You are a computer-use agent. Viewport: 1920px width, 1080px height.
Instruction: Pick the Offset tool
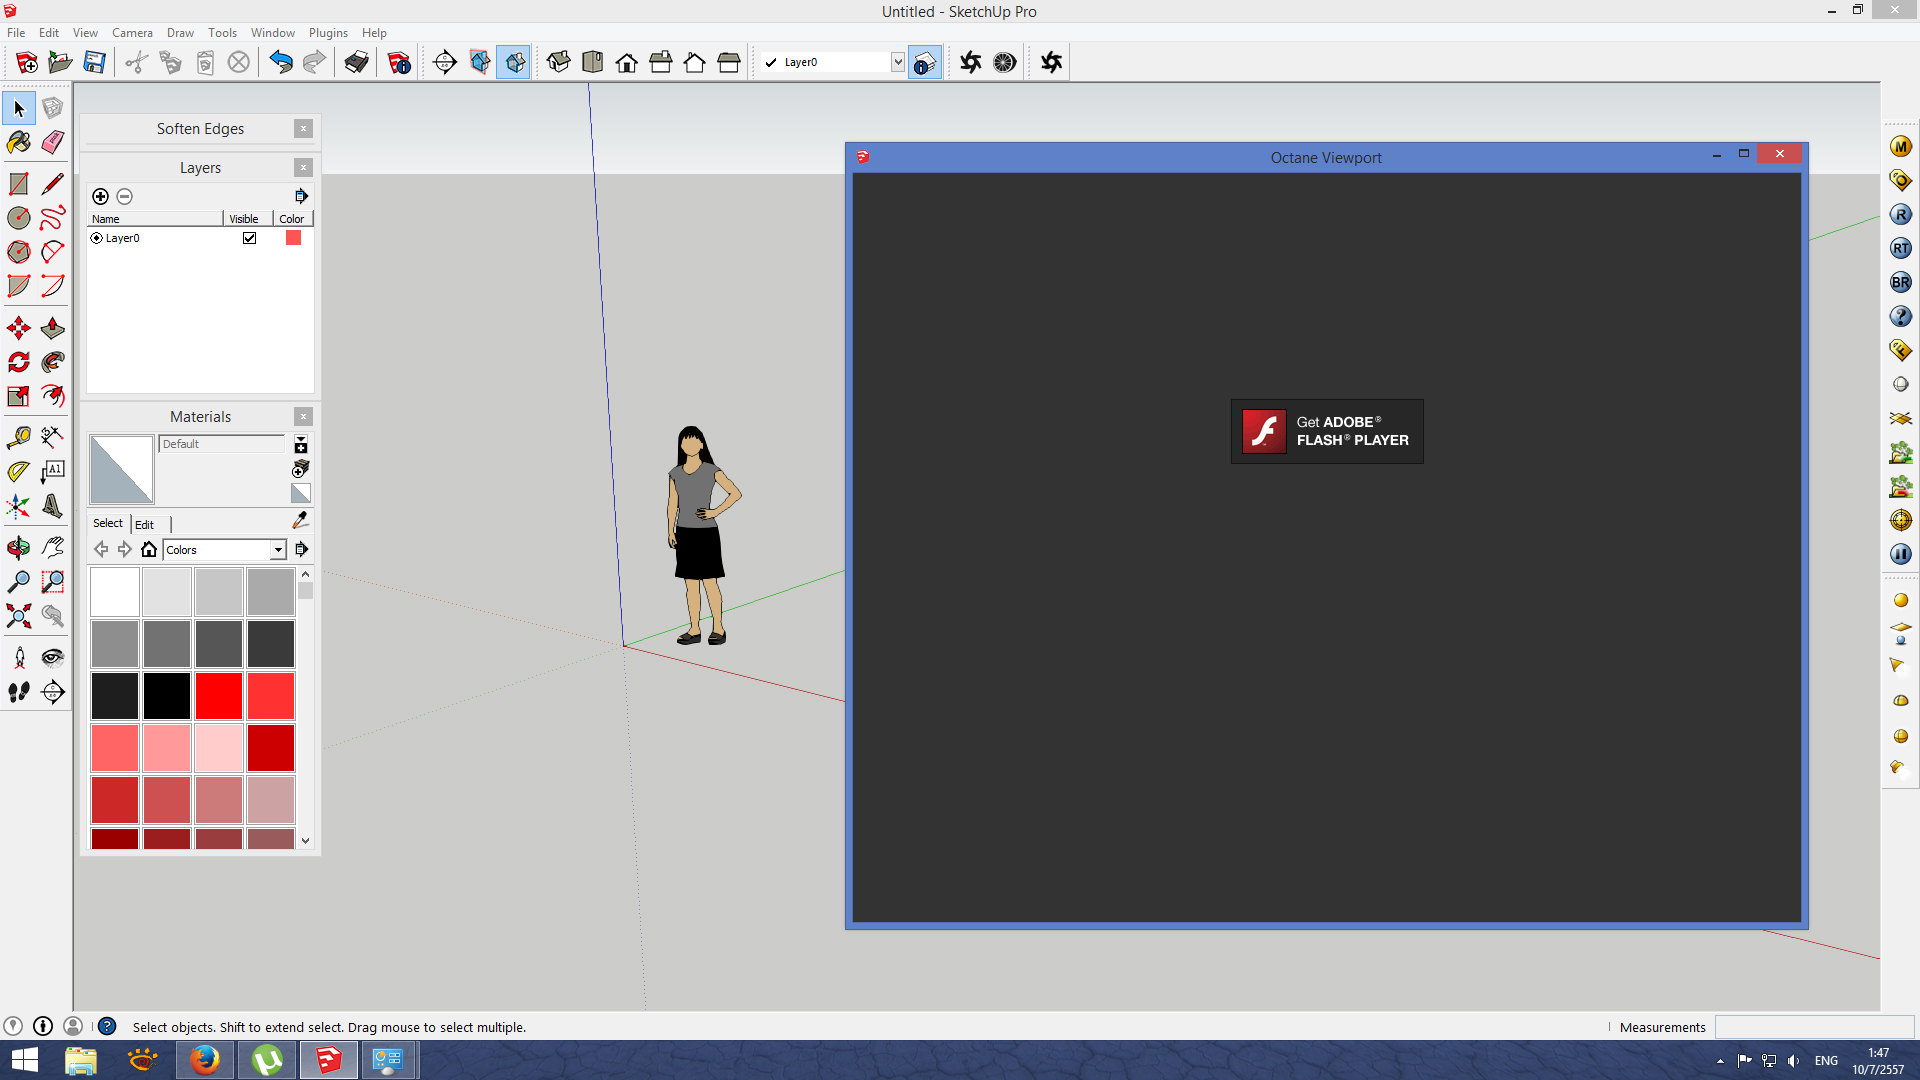tap(53, 396)
